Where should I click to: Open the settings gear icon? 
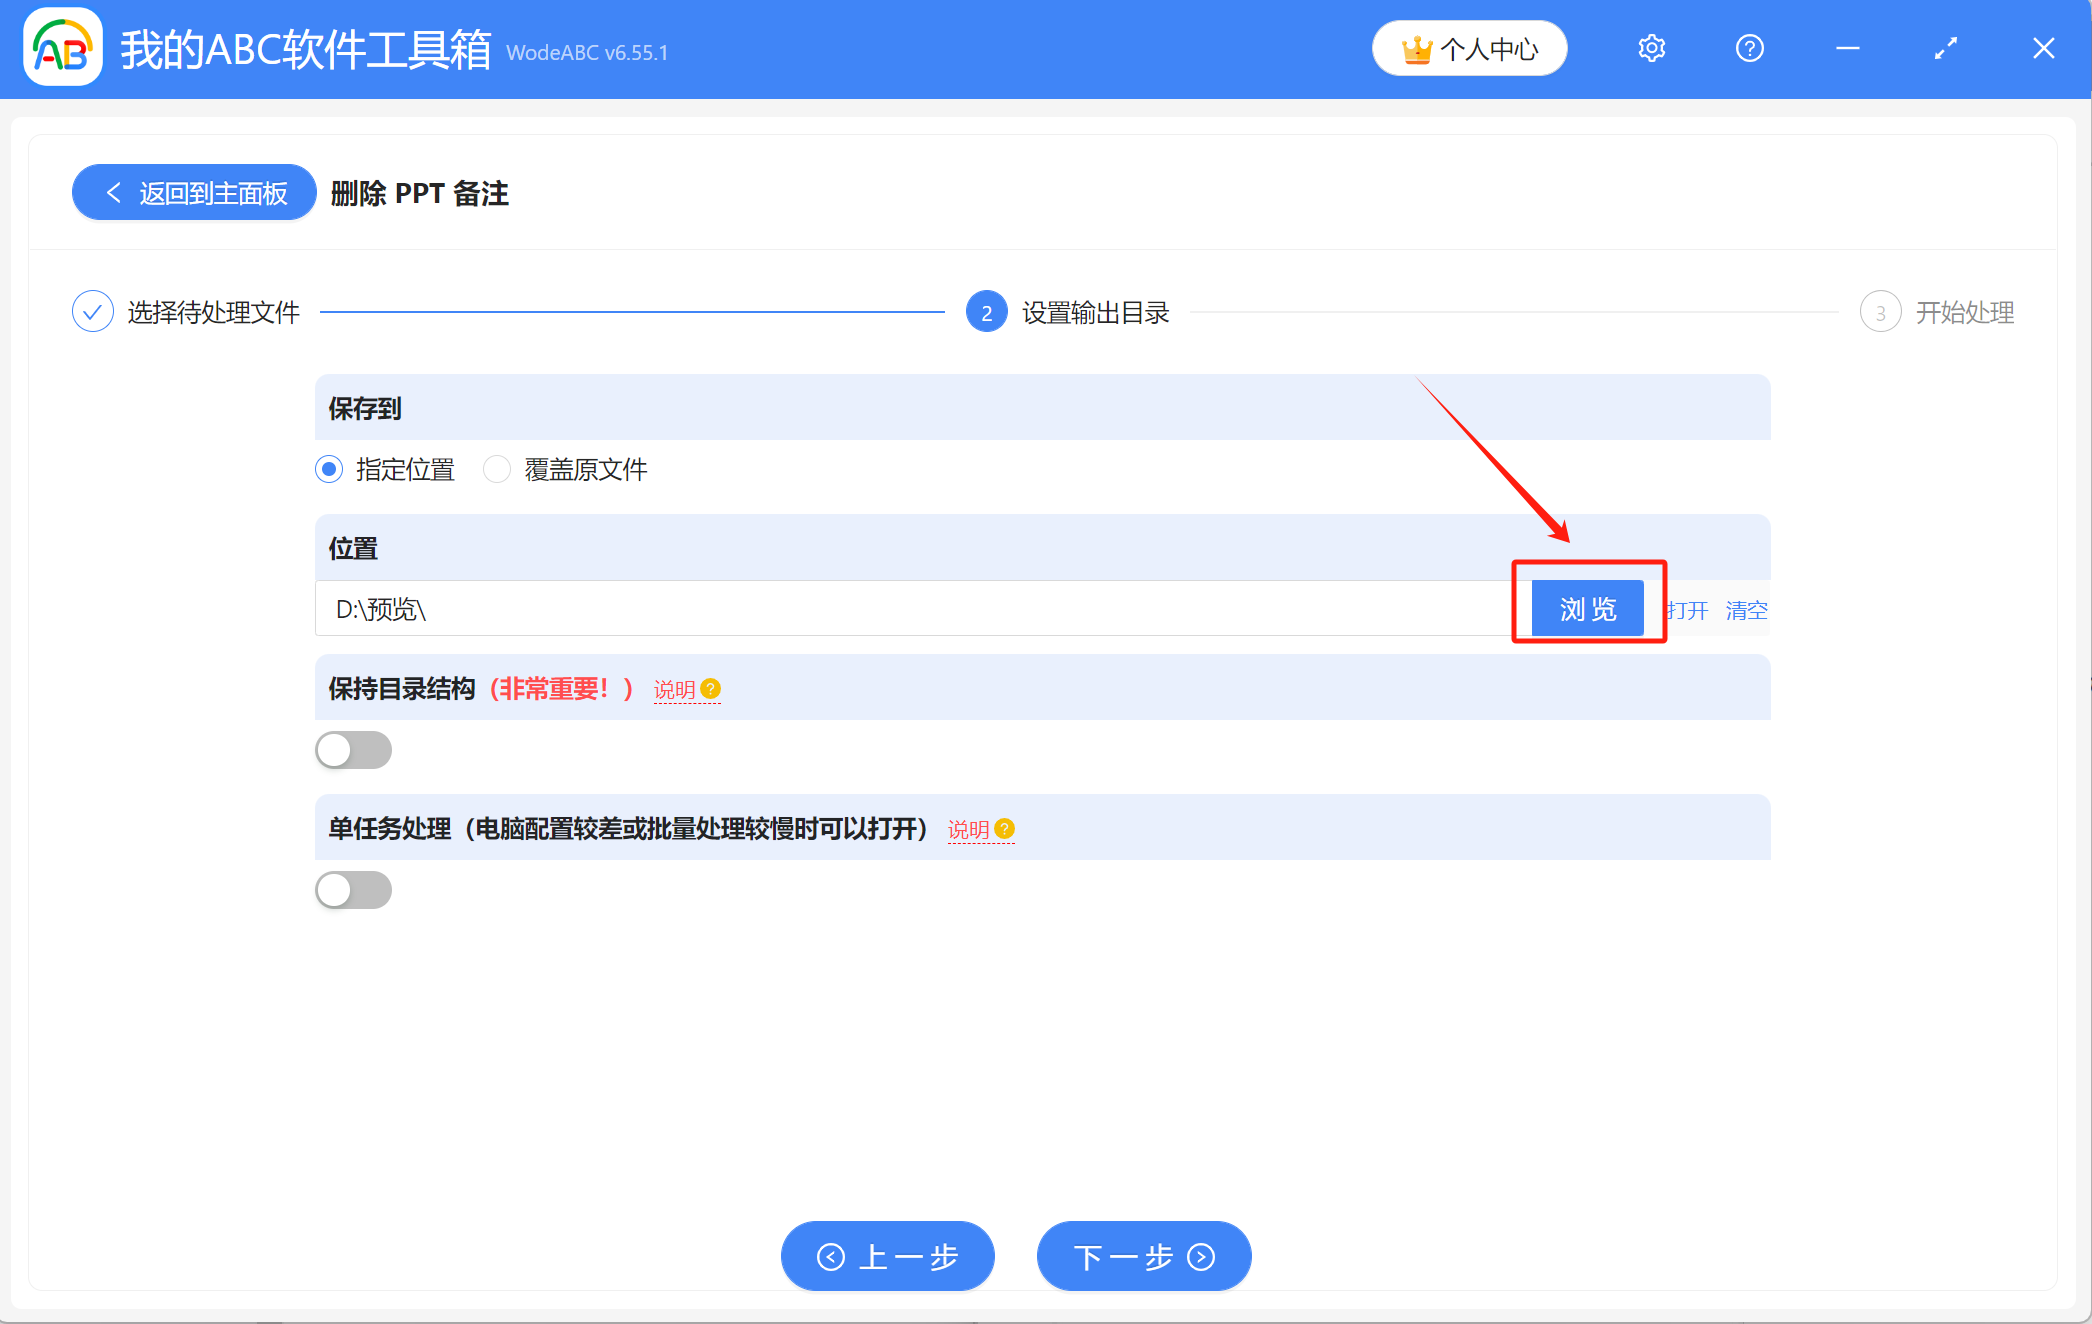[x=1651, y=47]
